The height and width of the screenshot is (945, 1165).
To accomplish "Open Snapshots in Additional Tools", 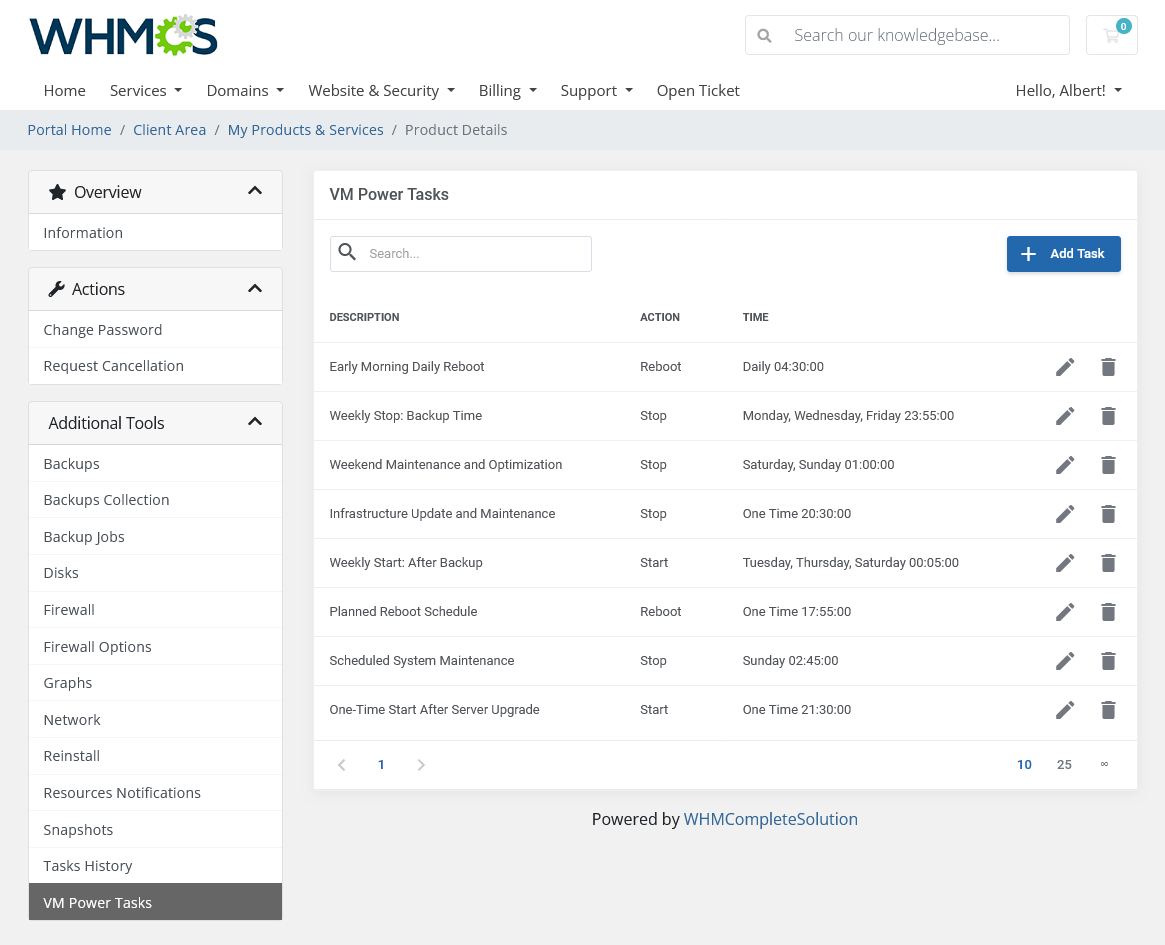I will [x=78, y=830].
